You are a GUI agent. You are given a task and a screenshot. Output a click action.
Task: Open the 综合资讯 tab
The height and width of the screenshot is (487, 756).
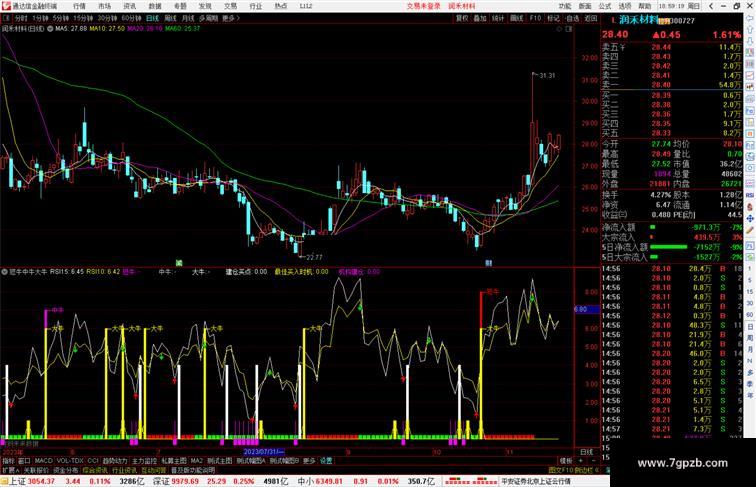coord(95,470)
